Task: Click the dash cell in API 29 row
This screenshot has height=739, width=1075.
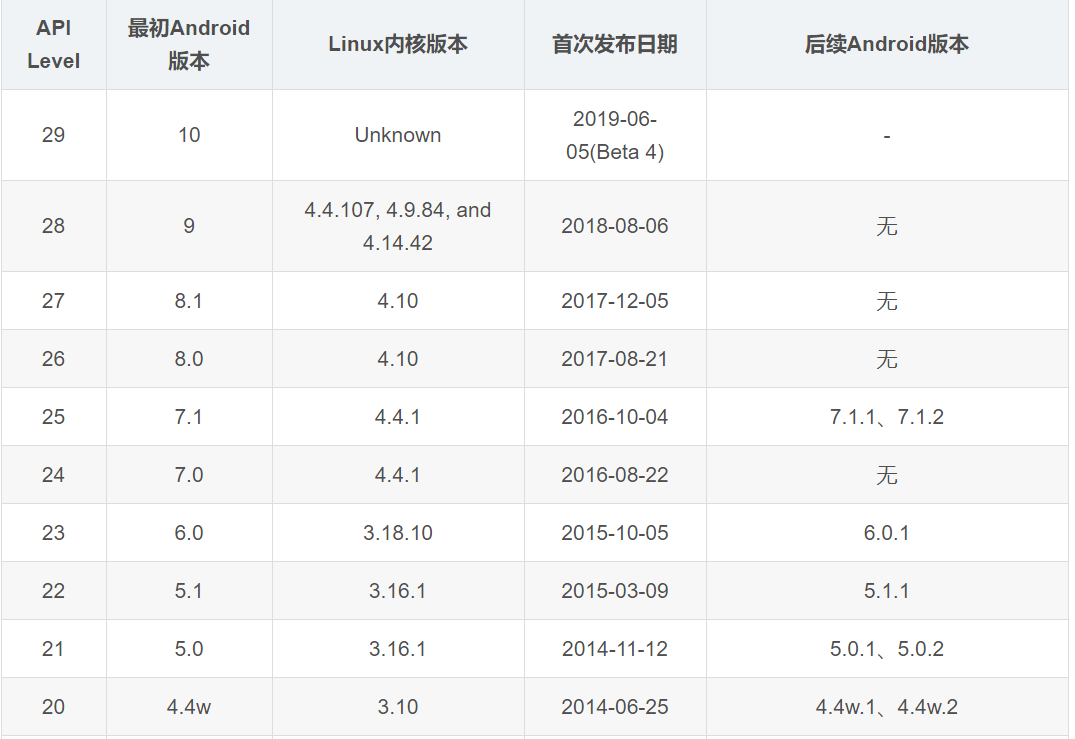Action: 887,135
